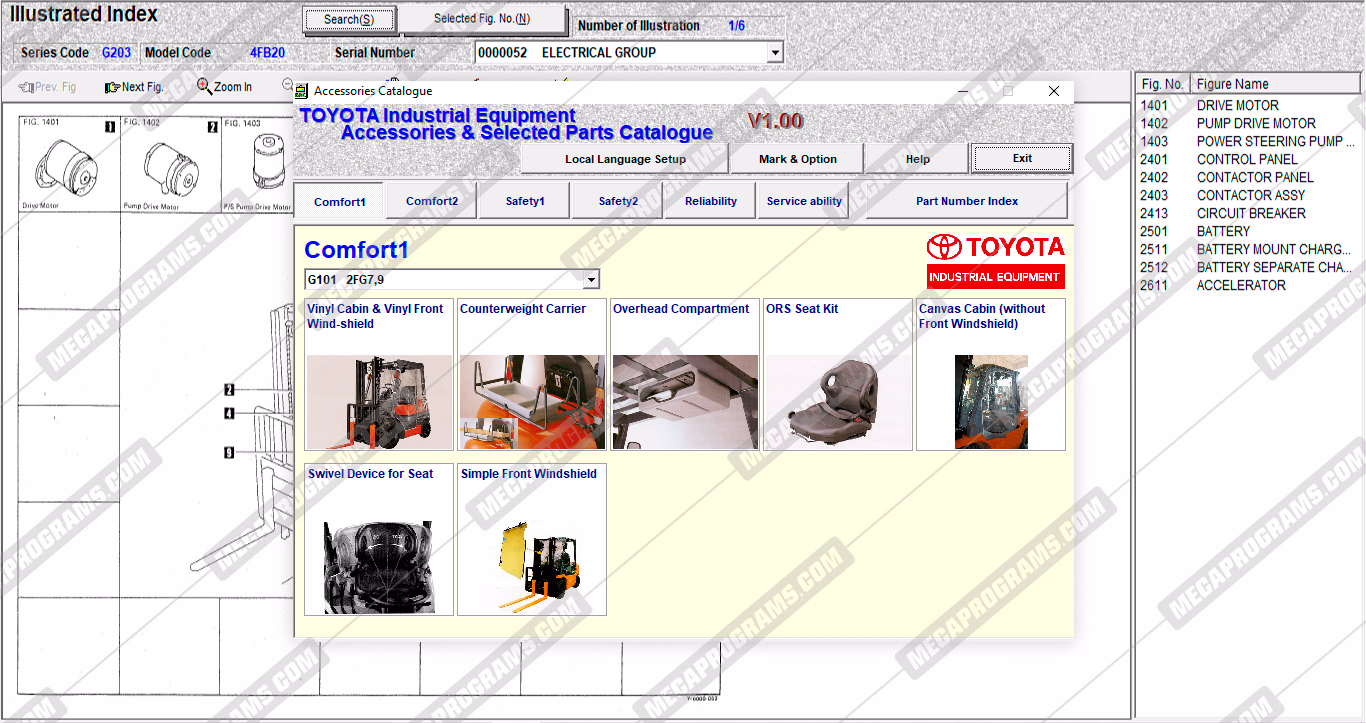Select CIRCUIT BREAKER in the figure list
This screenshot has width=1366, height=723.
pos(1250,213)
